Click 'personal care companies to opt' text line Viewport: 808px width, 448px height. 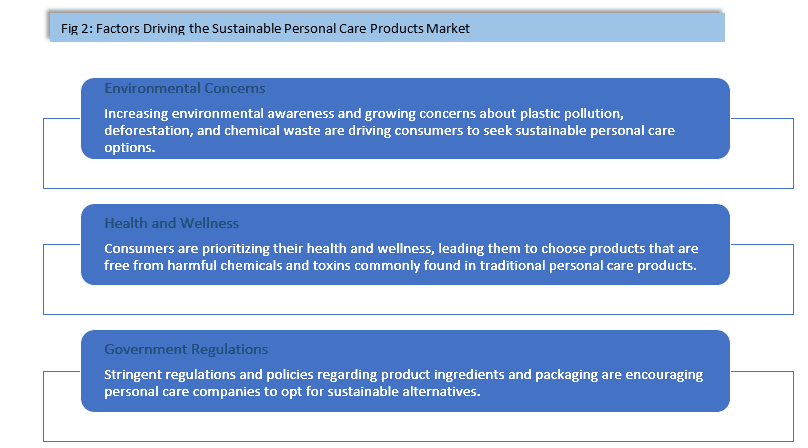(292, 391)
